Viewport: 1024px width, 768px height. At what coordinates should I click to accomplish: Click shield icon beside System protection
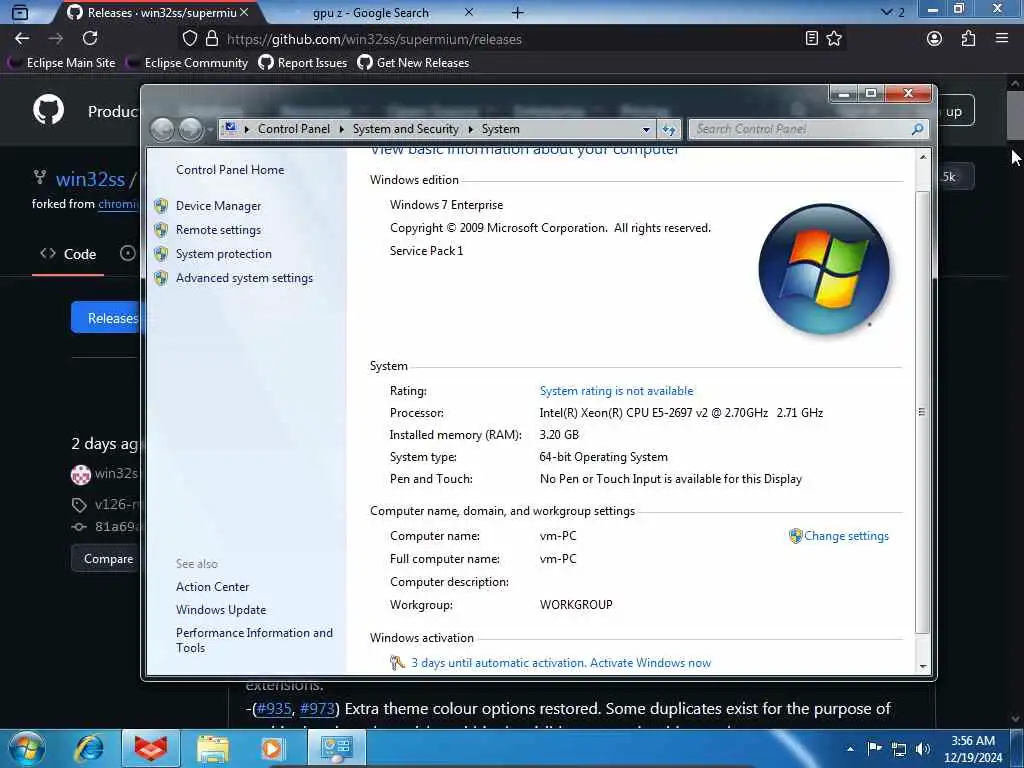point(161,254)
